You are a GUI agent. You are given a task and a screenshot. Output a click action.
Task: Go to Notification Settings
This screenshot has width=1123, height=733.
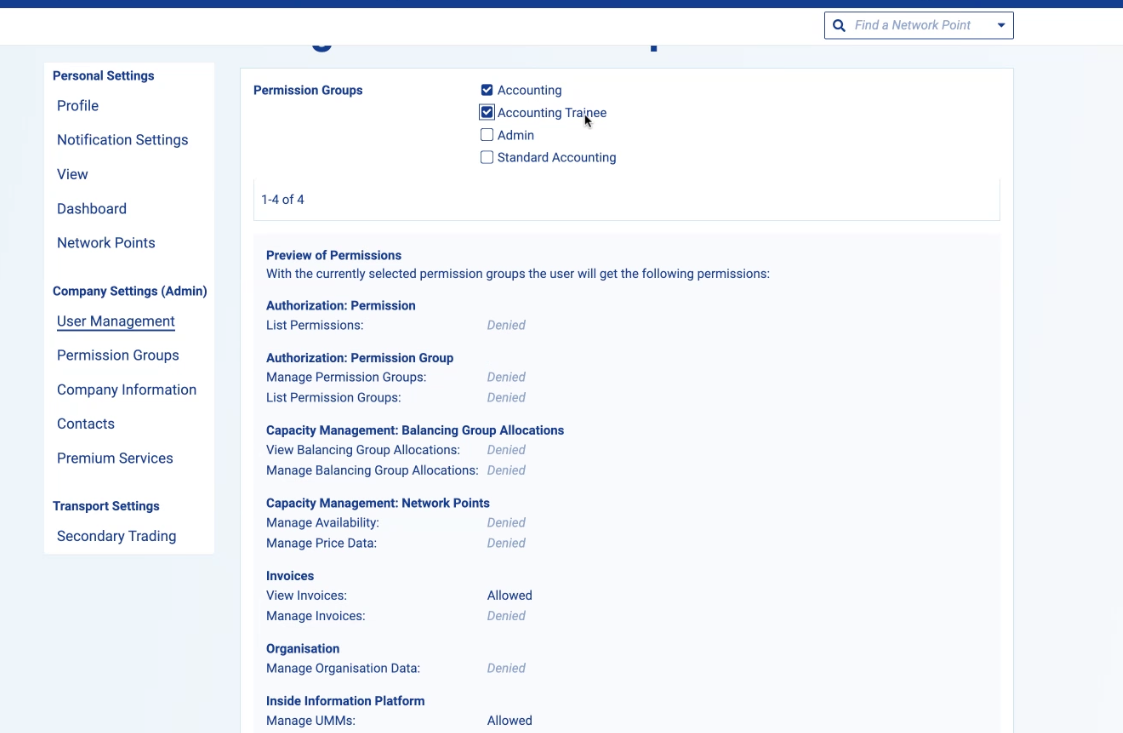click(x=122, y=140)
